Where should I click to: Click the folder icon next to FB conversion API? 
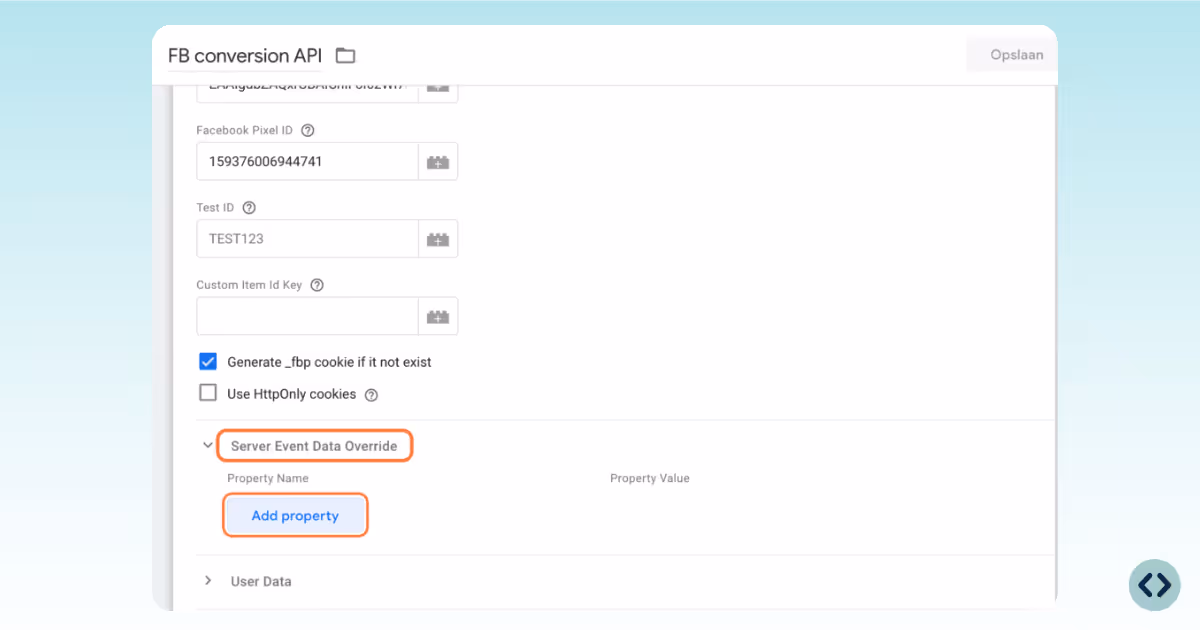[x=345, y=55]
